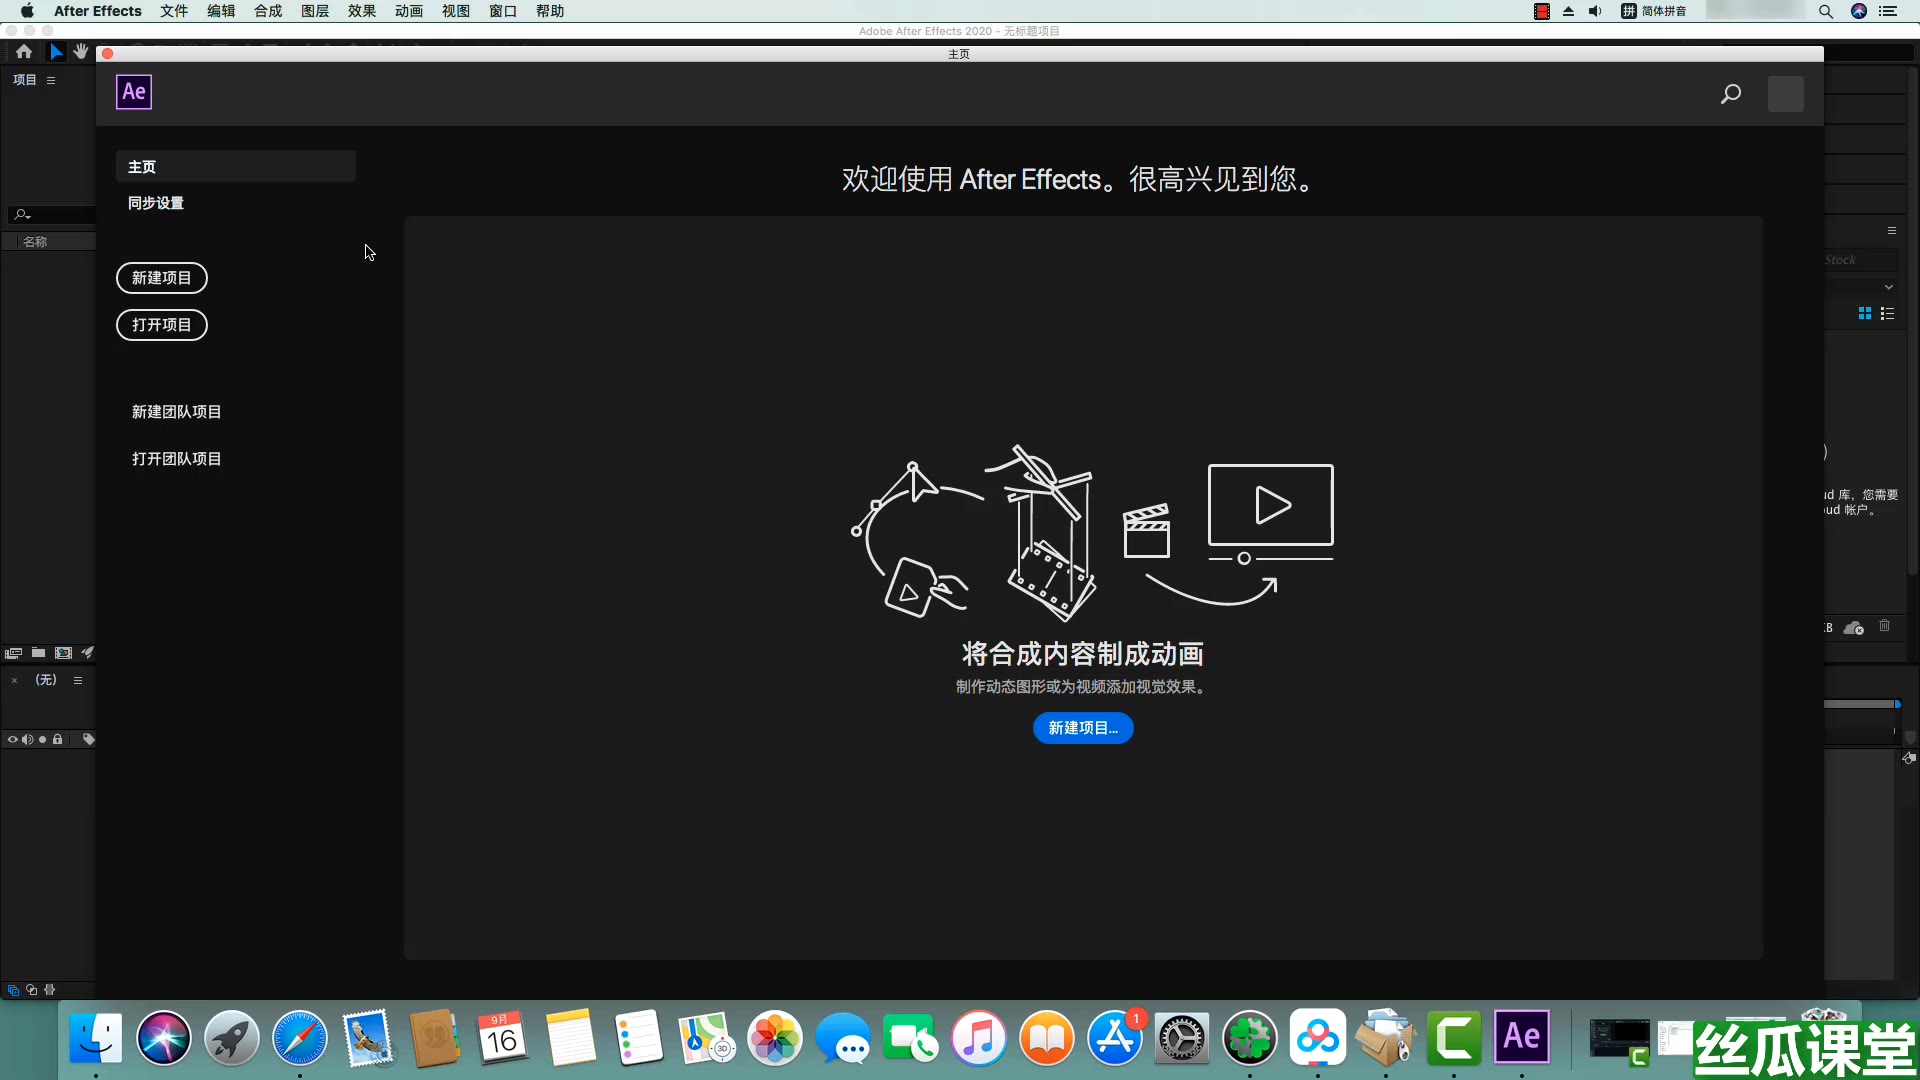1920x1080 pixels.
Task: Open the libraries panel hamburger menu
Action: pos(1892,231)
